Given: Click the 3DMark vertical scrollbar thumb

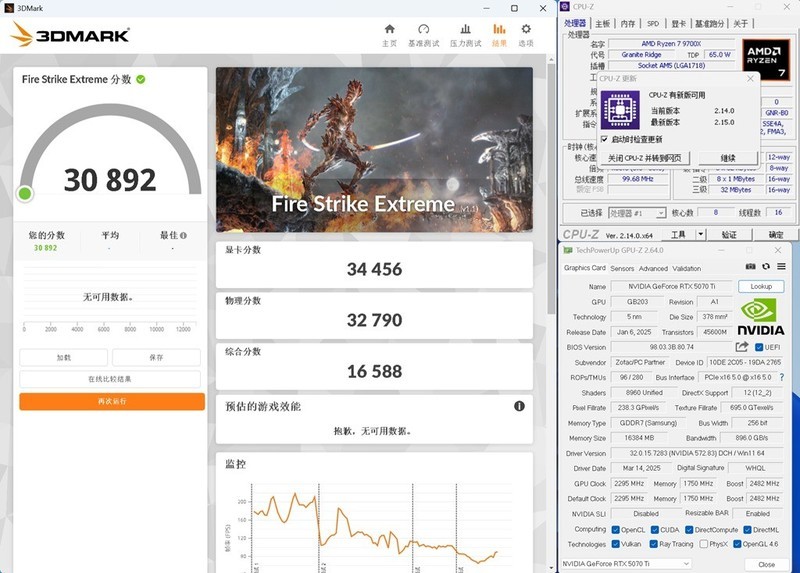Looking at the screenshot, I should coord(551,189).
